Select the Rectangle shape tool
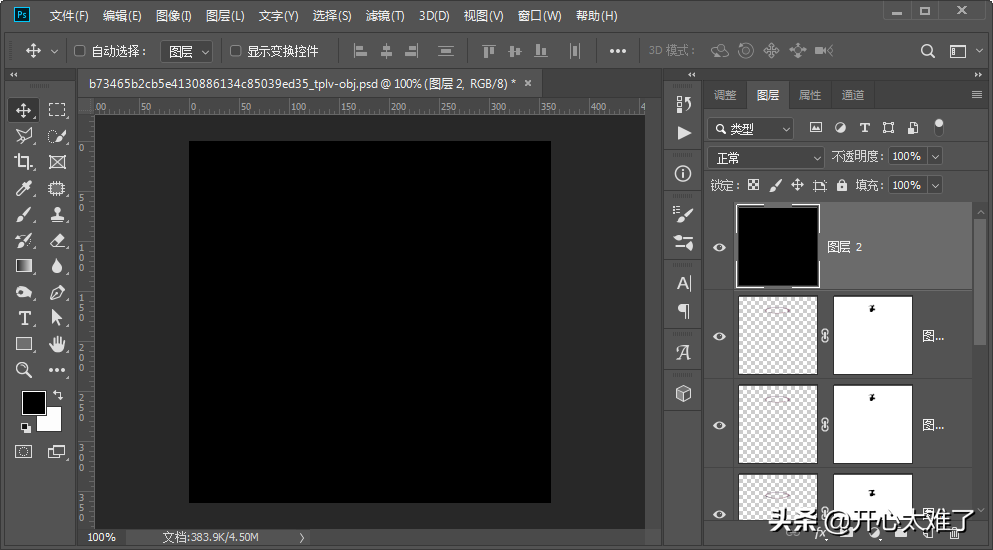This screenshot has width=993, height=550. coord(23,344)
